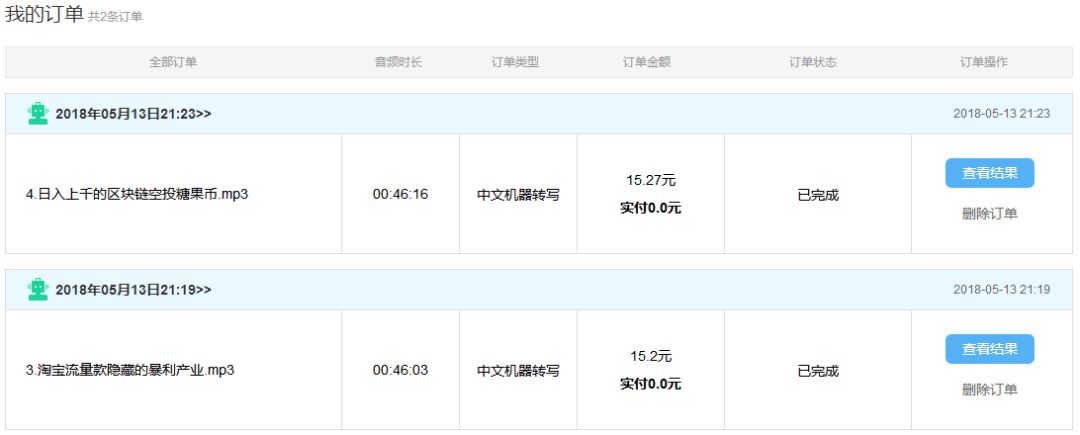The height and width of the screenshot is (435, 1080).
Task: Click 中文机器转写 in the 00:46:03 row
Action: (519, 372)
